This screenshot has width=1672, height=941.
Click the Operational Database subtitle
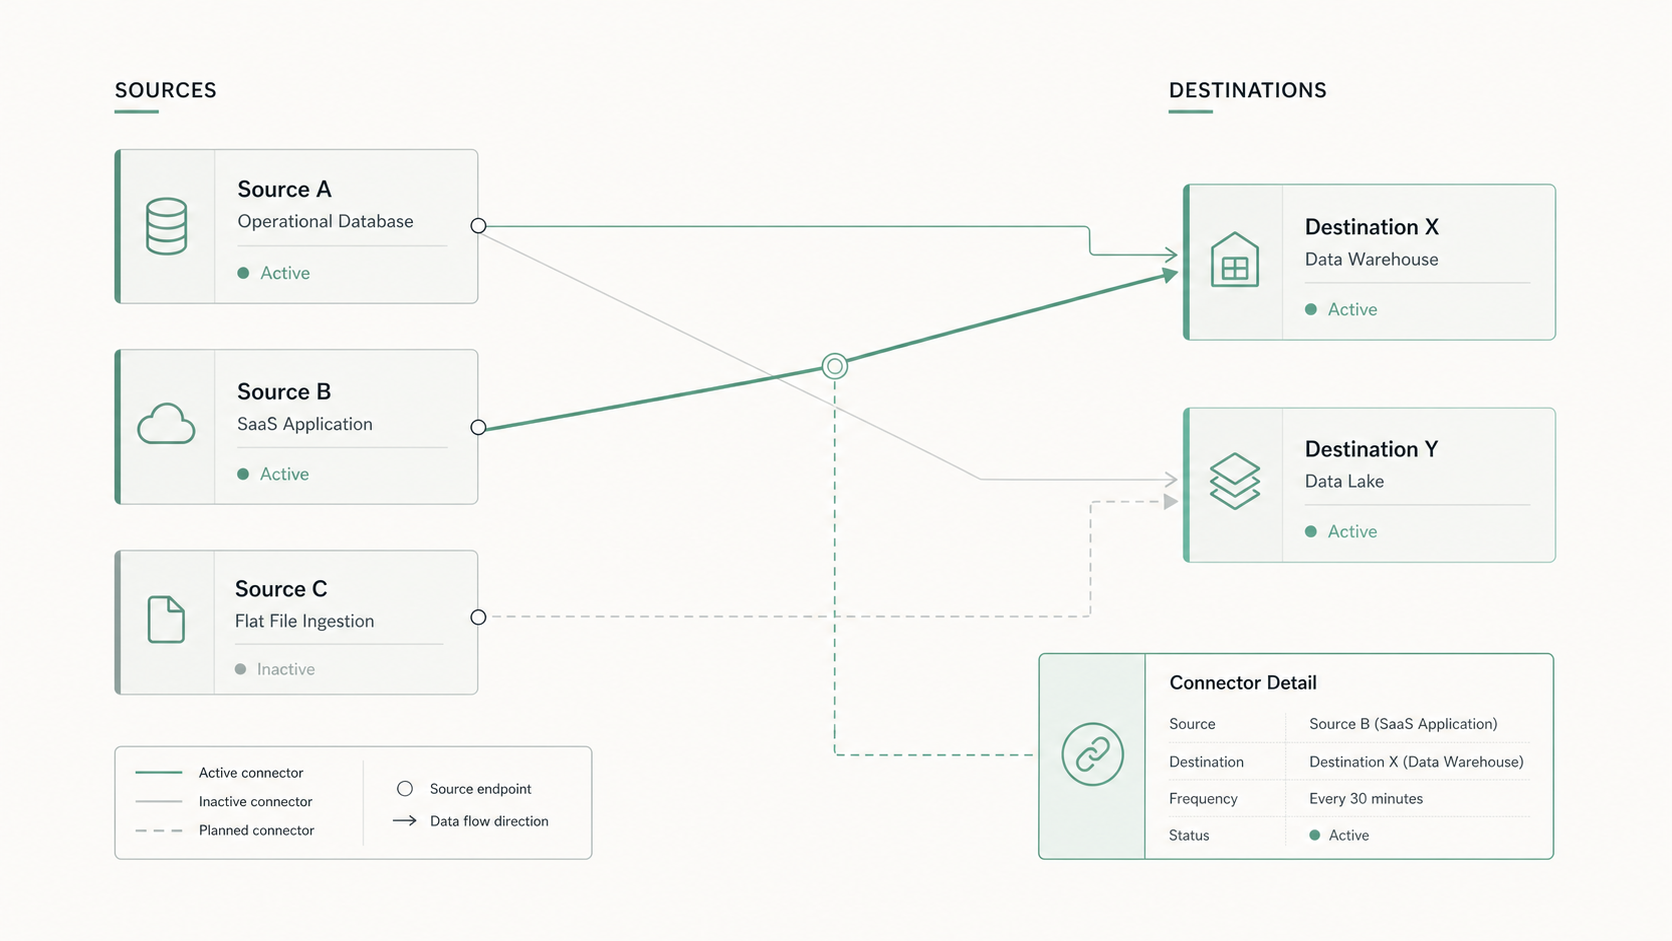pos(325,221)
